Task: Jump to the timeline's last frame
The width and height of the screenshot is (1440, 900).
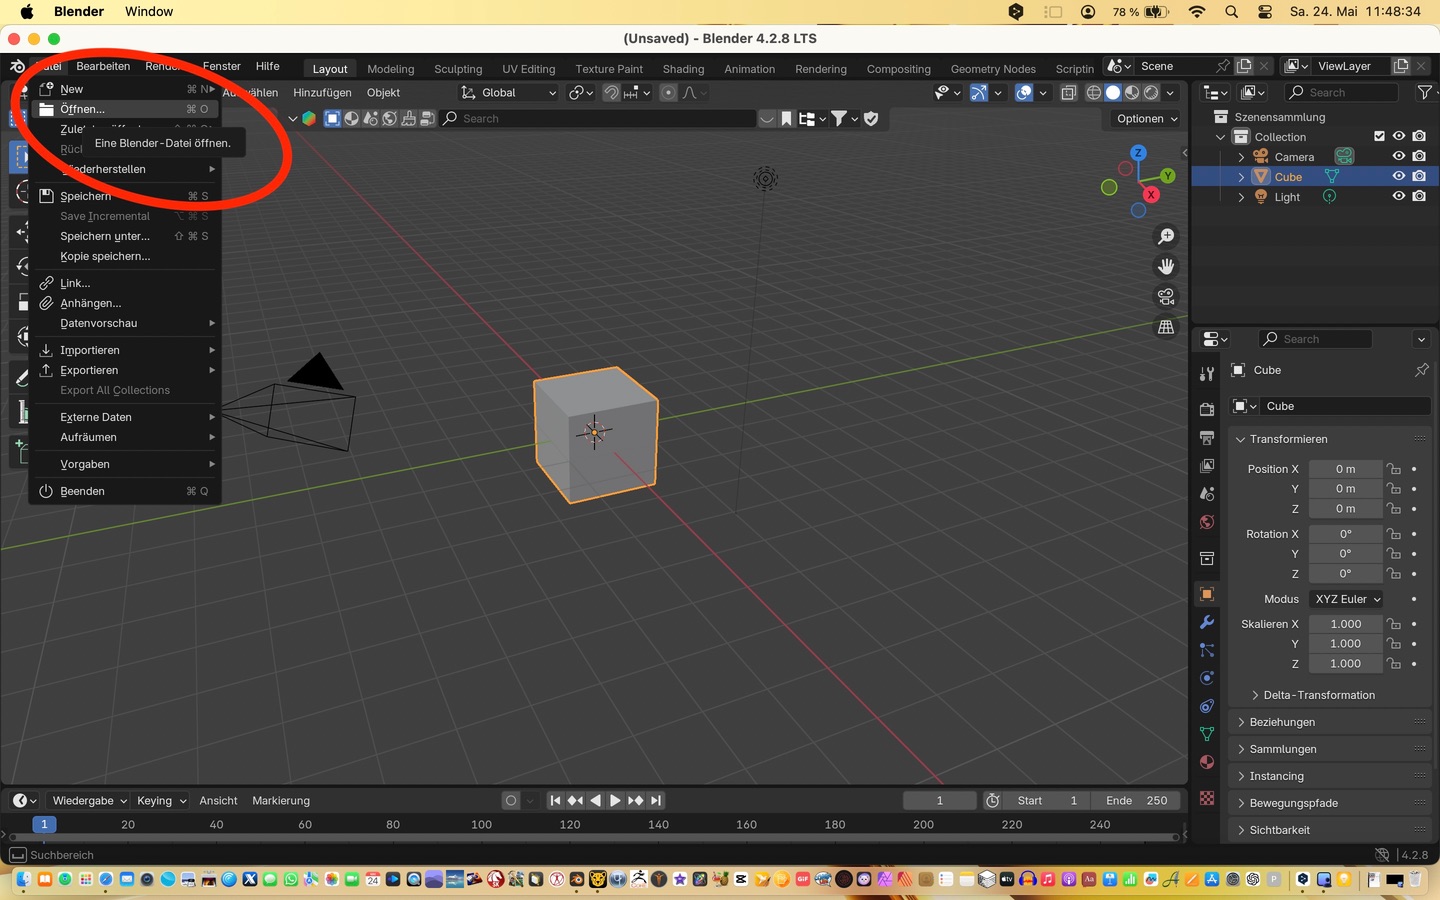Action: click(656, 801)
